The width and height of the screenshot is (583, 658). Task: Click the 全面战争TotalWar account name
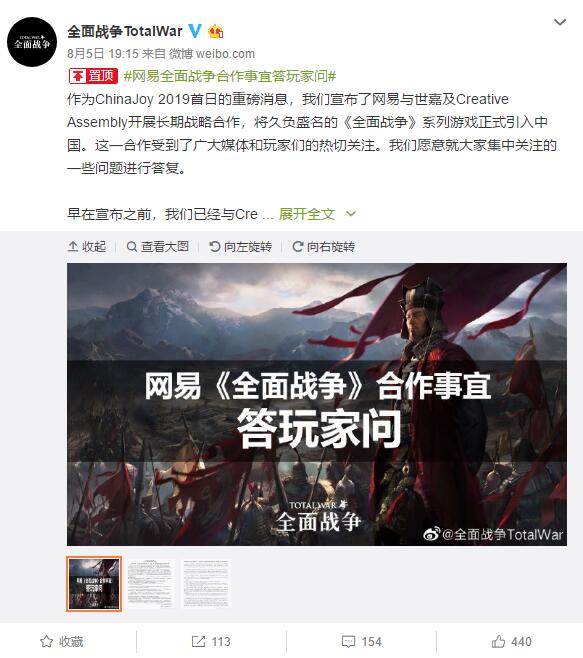click(125, 31)
